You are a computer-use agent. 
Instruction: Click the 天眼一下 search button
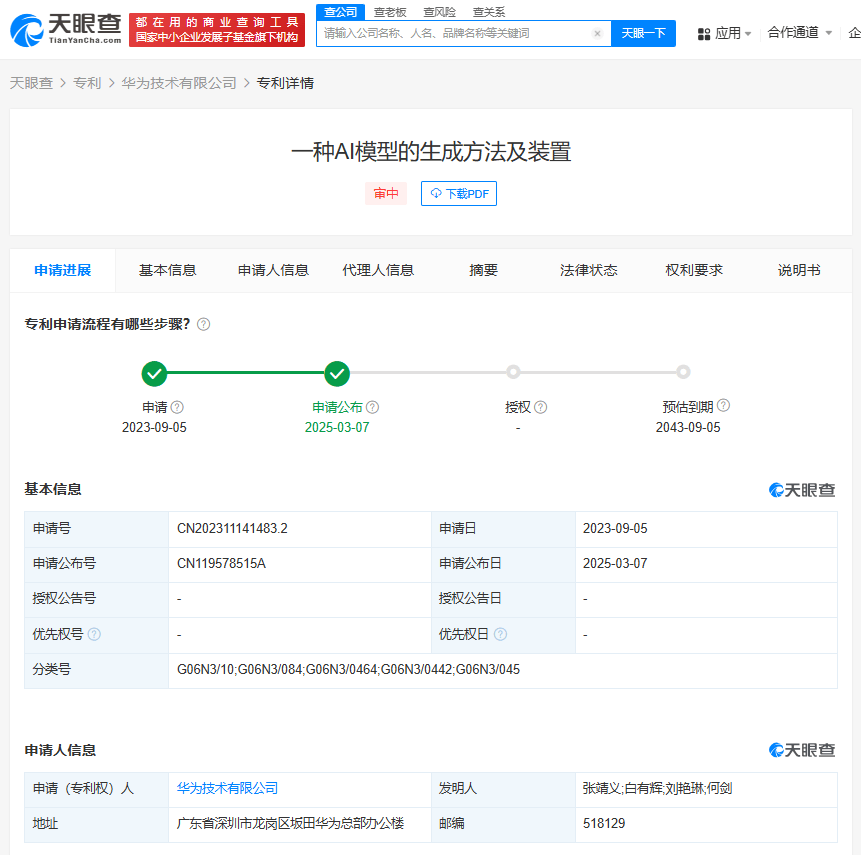tap(644, 33)
